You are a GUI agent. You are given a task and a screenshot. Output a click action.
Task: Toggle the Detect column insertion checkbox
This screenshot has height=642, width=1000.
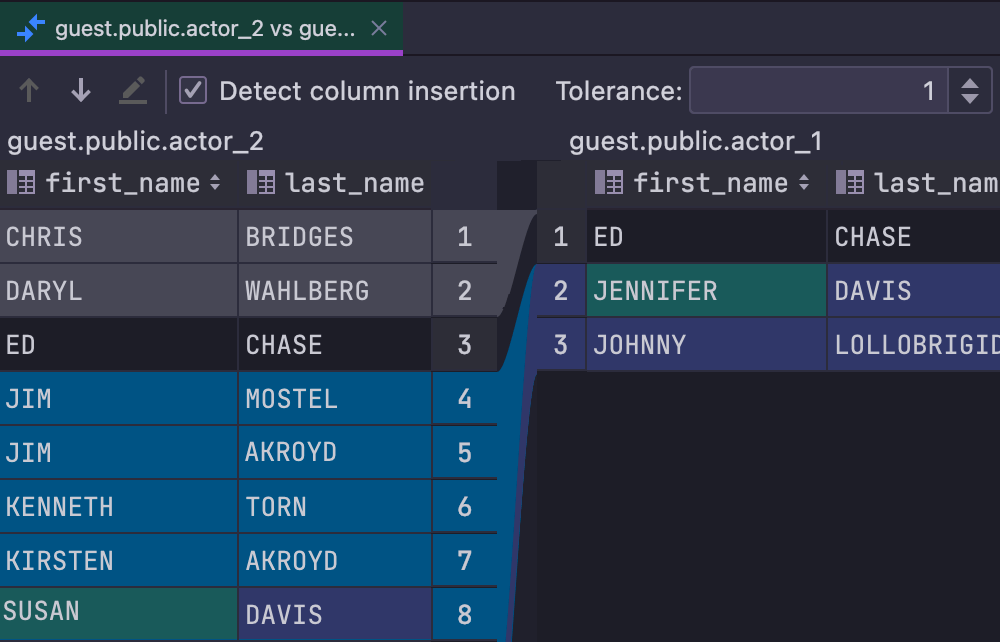click(193, 91)
